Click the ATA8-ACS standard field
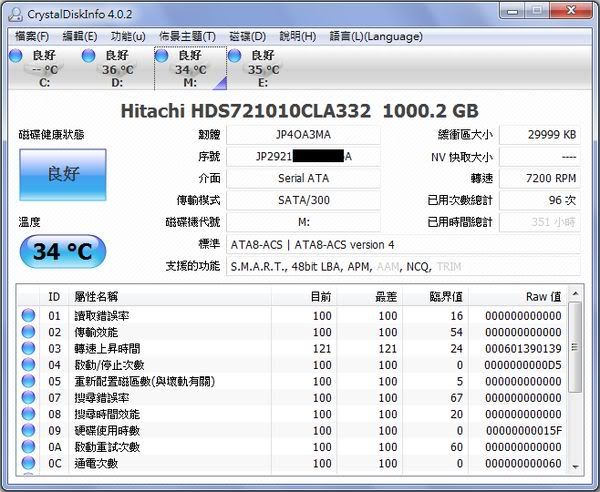 (403, 244)
